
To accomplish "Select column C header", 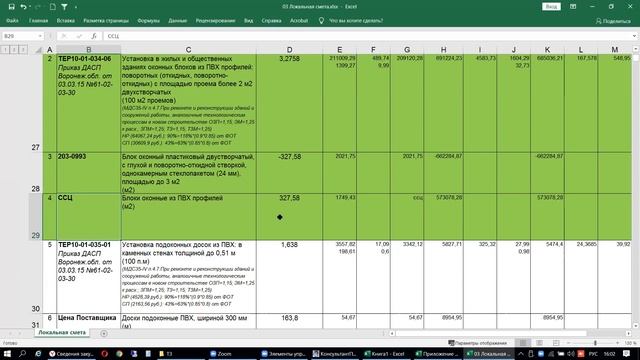I will click(188, 50).
